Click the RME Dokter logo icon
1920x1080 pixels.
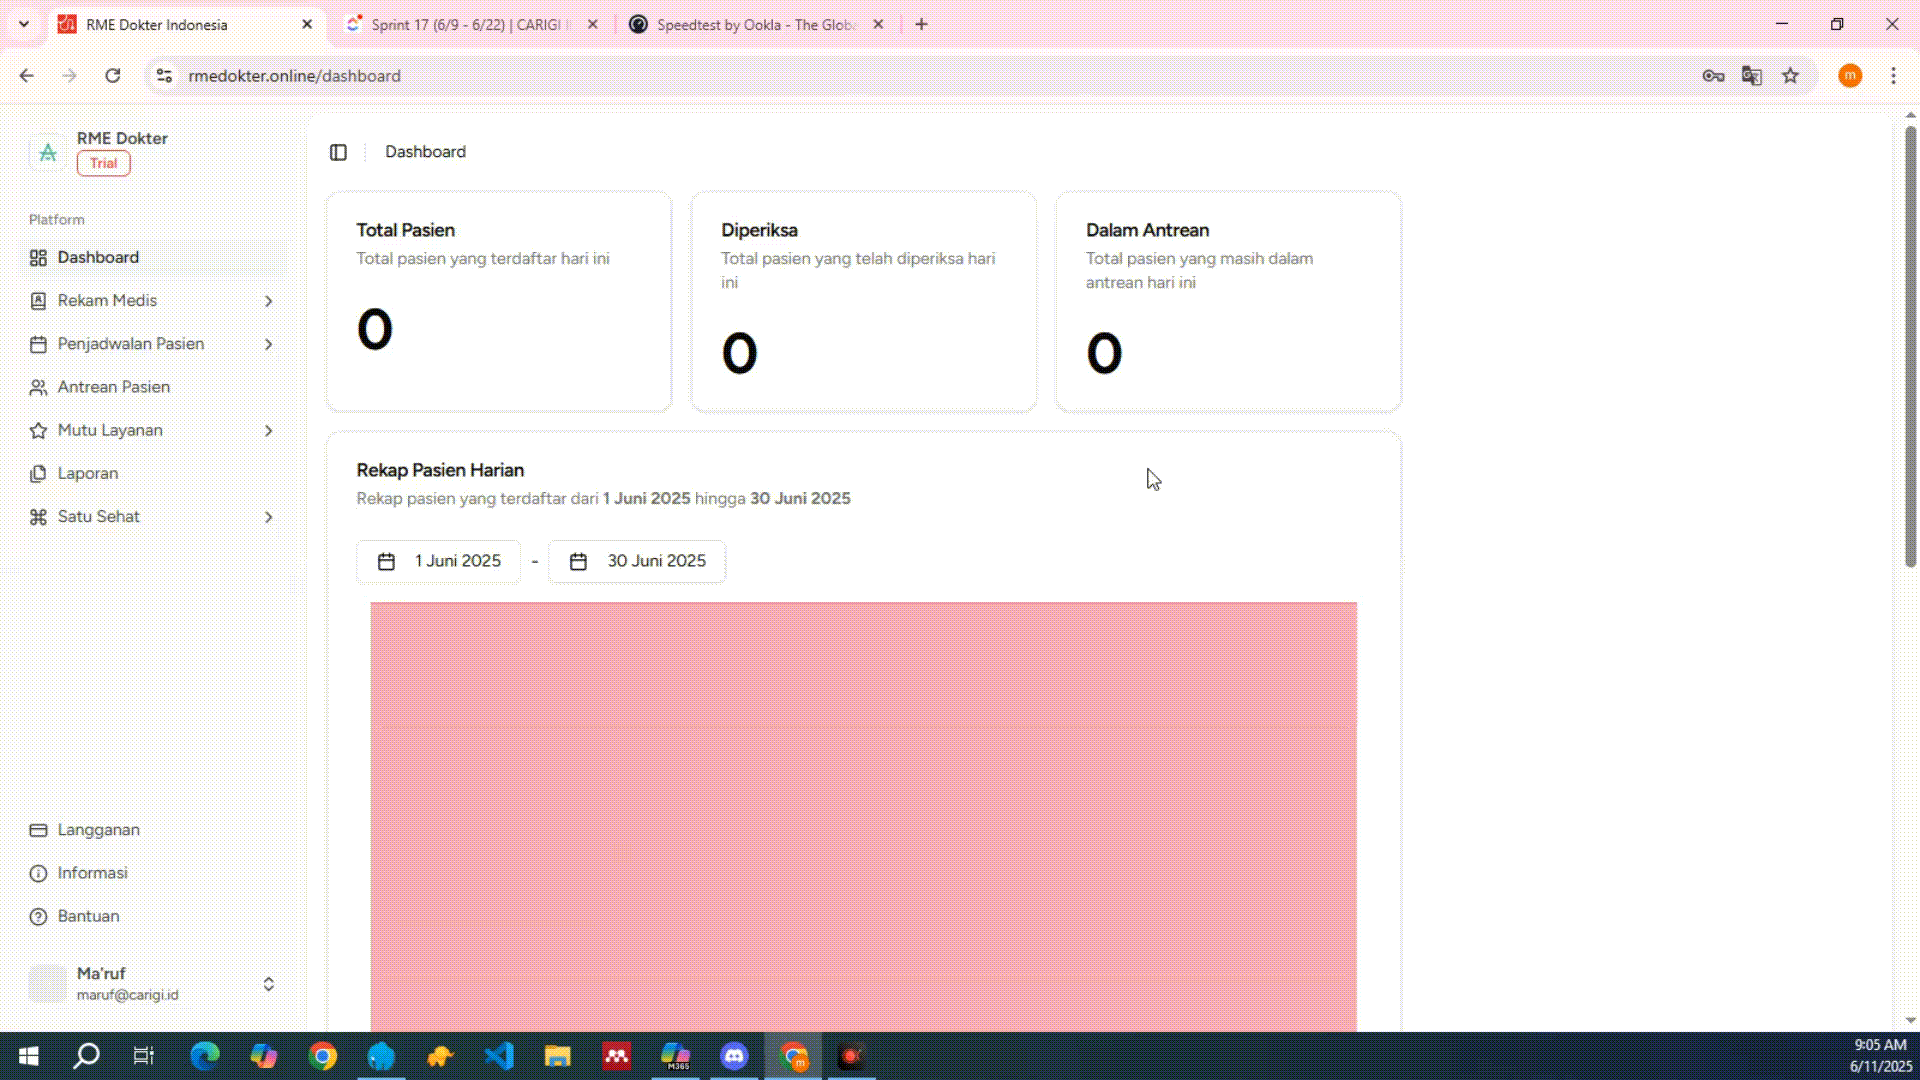48,152
